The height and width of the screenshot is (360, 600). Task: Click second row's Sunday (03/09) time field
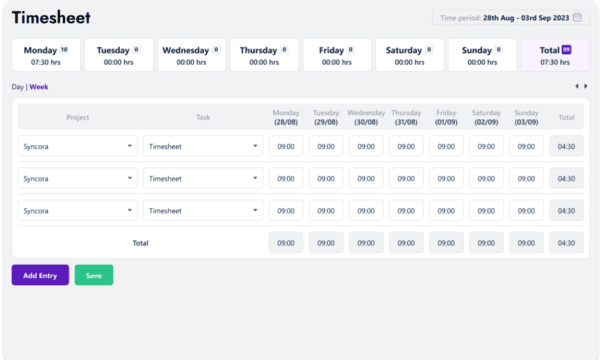coord(526,178)
